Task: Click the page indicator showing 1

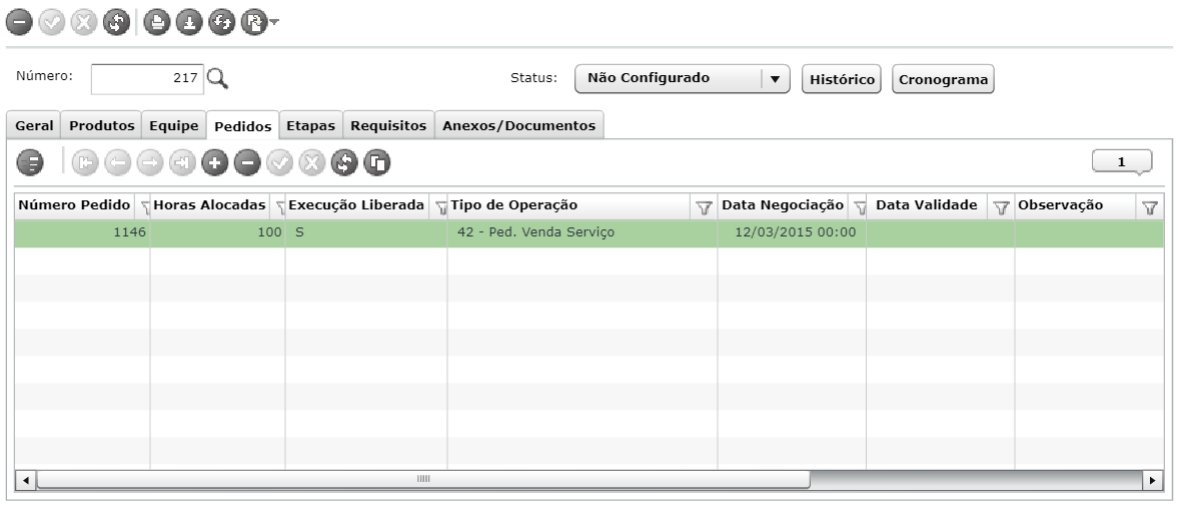Action: pyautogui.click(x=1122, y=162)
